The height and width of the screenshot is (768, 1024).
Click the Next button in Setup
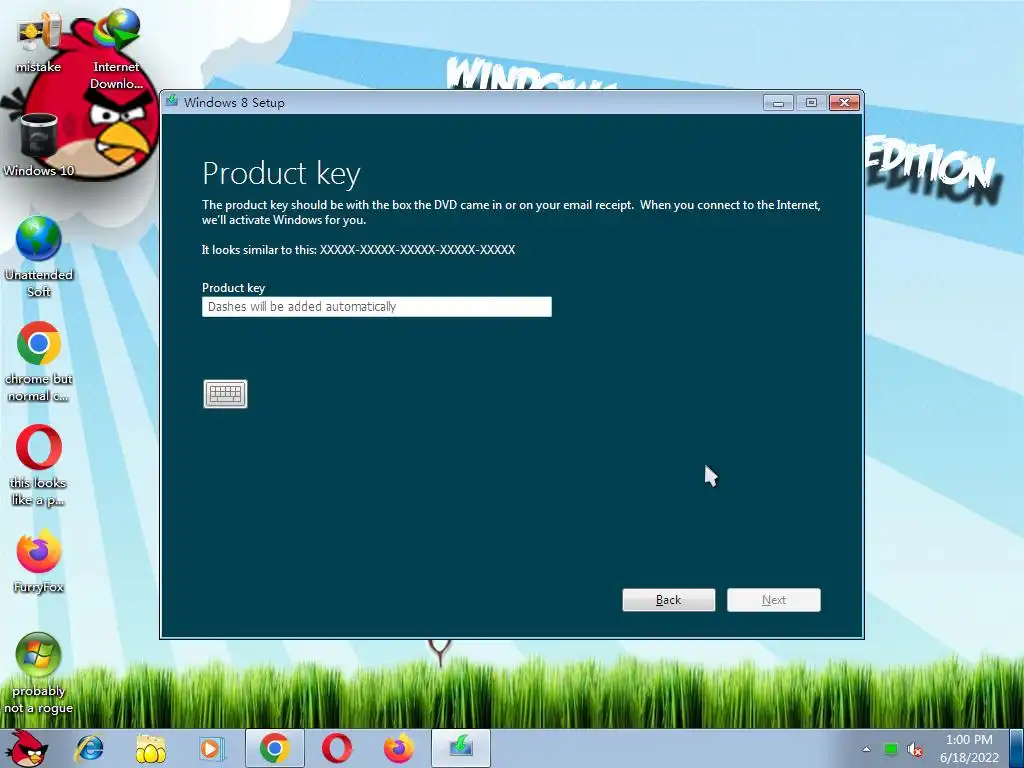pyautogui.click(x=774, y=600)
